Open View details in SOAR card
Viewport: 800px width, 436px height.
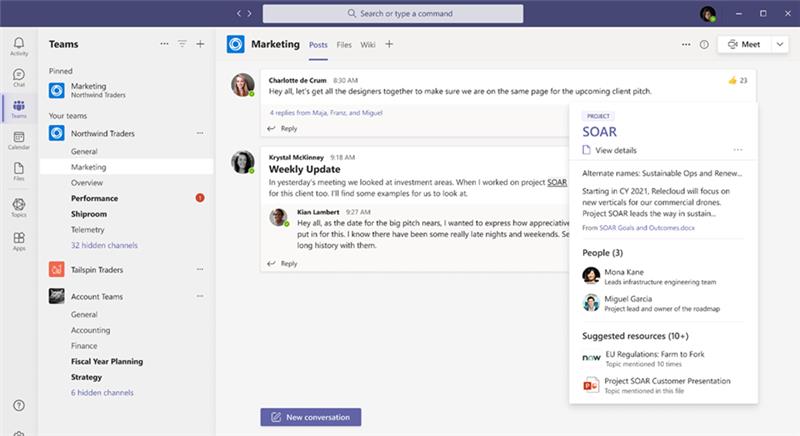[x=615, y=150]
